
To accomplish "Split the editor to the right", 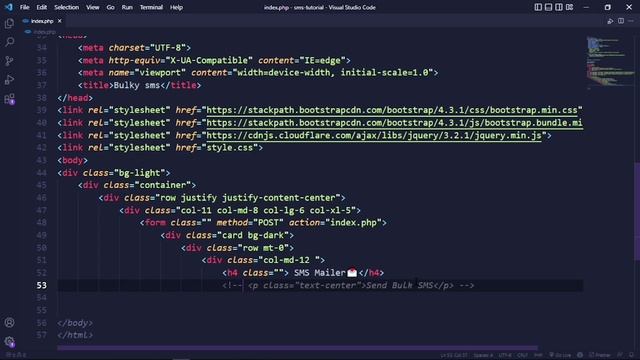I will pyautogui.click(x=621, y=21).
